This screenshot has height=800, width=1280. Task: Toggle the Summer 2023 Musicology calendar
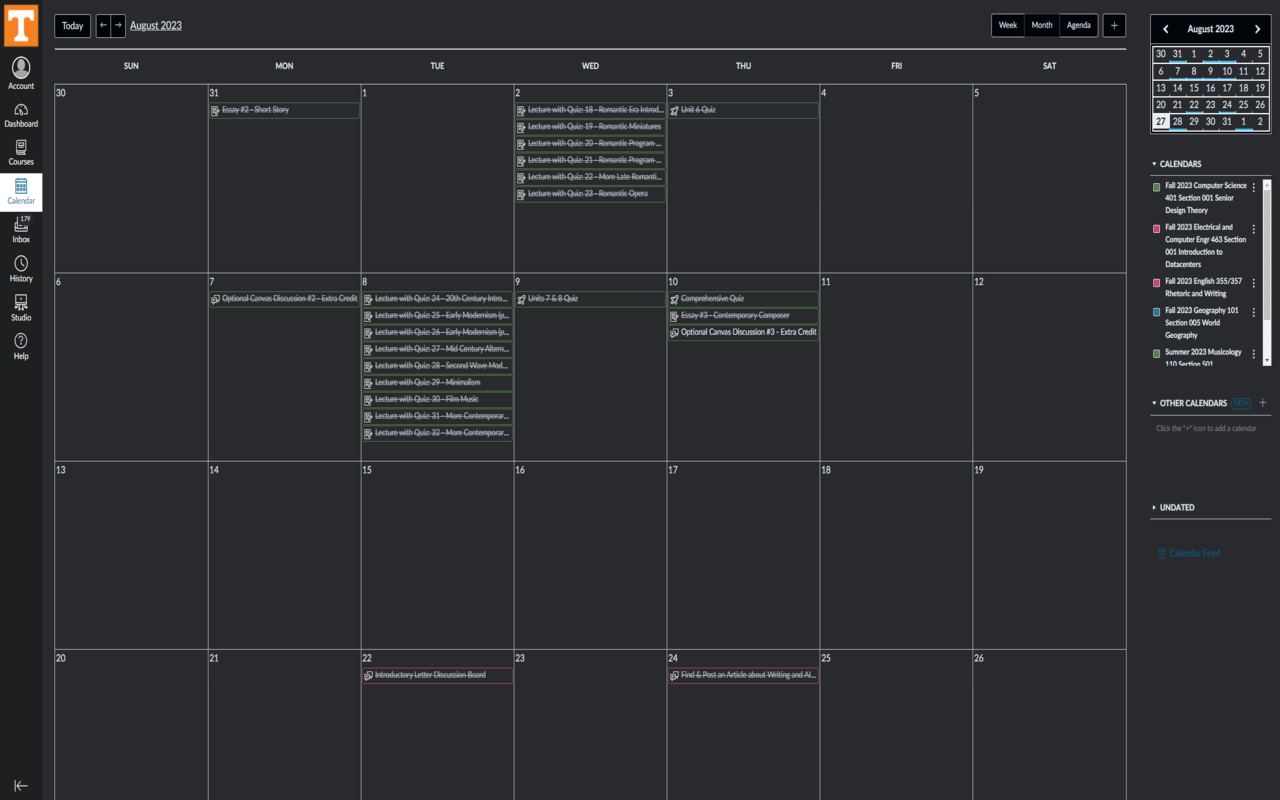(x=1157, y=352)
